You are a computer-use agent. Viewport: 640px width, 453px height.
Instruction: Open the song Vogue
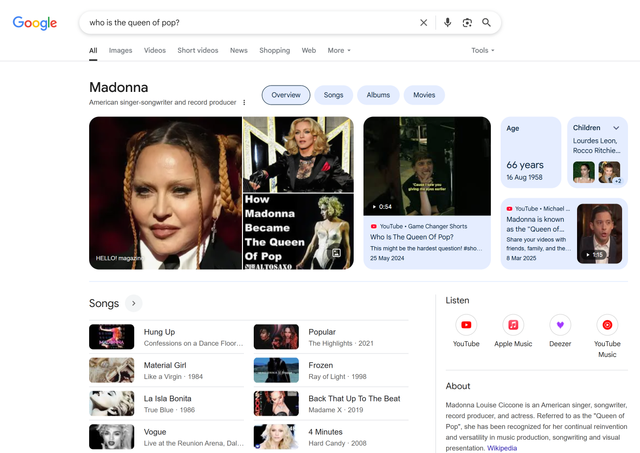pos(155,432)
